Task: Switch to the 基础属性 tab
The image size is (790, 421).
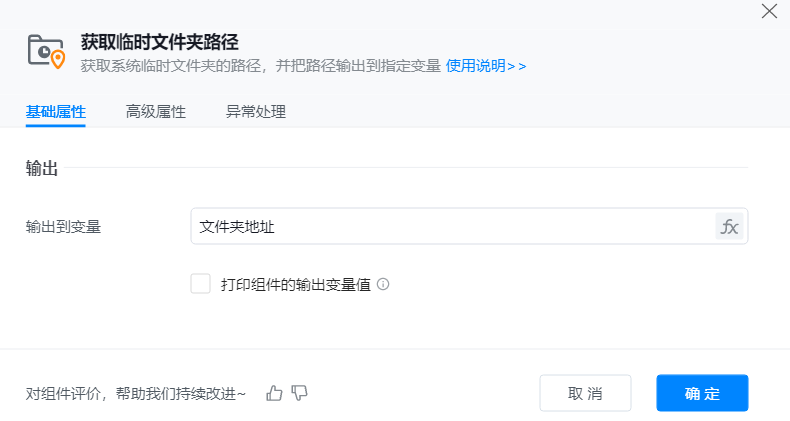Action: pos(55,111)
